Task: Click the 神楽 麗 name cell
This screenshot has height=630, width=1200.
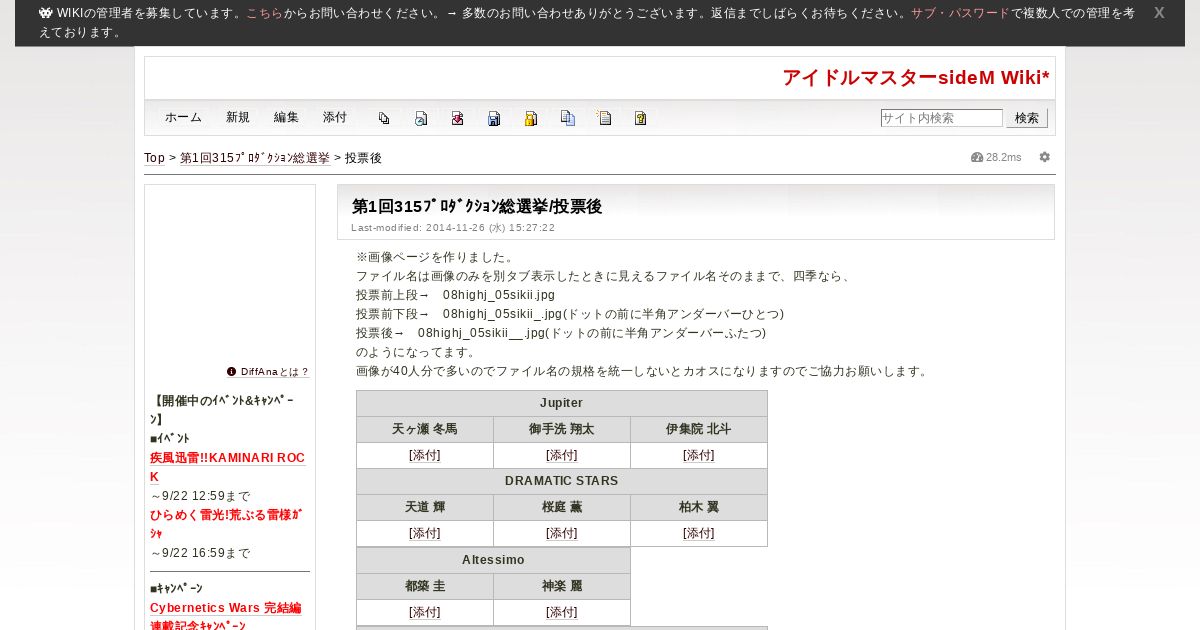Action: (x=562, y=586)
